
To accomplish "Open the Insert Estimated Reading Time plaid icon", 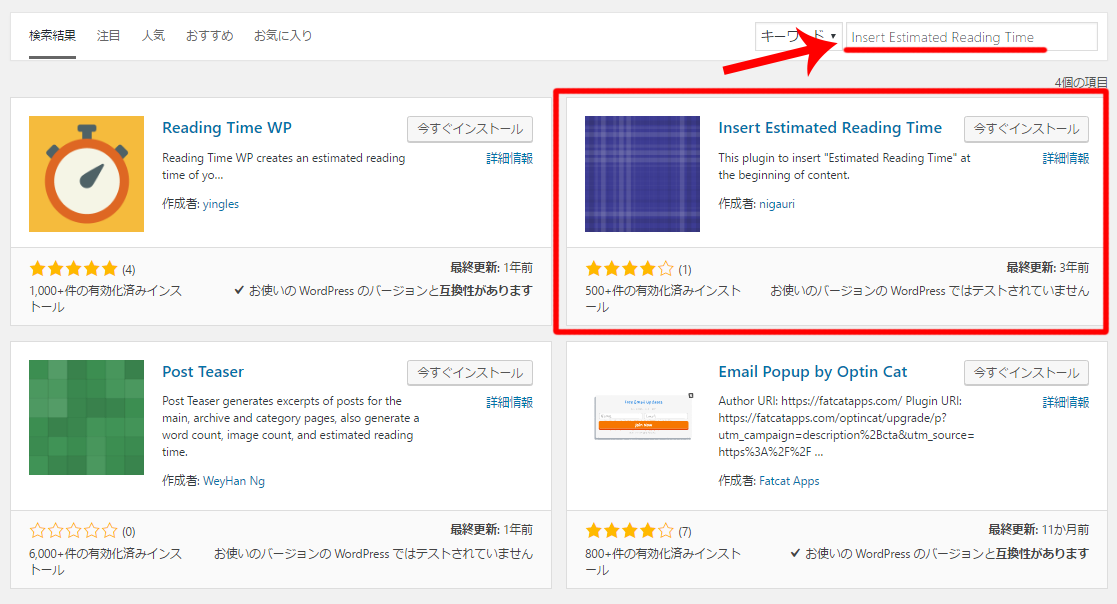I will pyautogui.click(x=643, y=174).
